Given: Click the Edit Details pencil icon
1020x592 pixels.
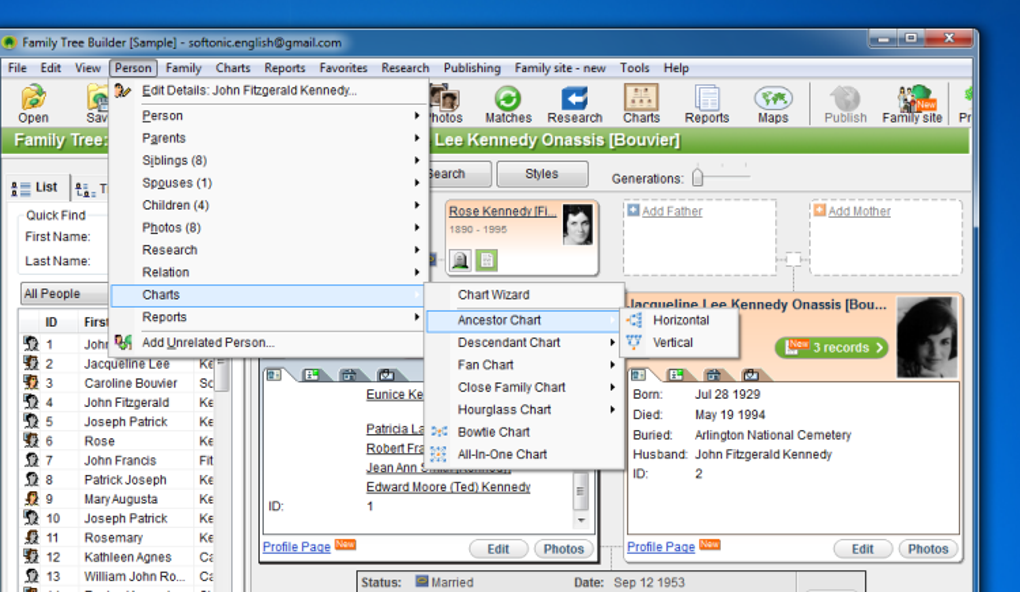Looking at the screenshot, I should pyautogui.click(x=122, y=90).
